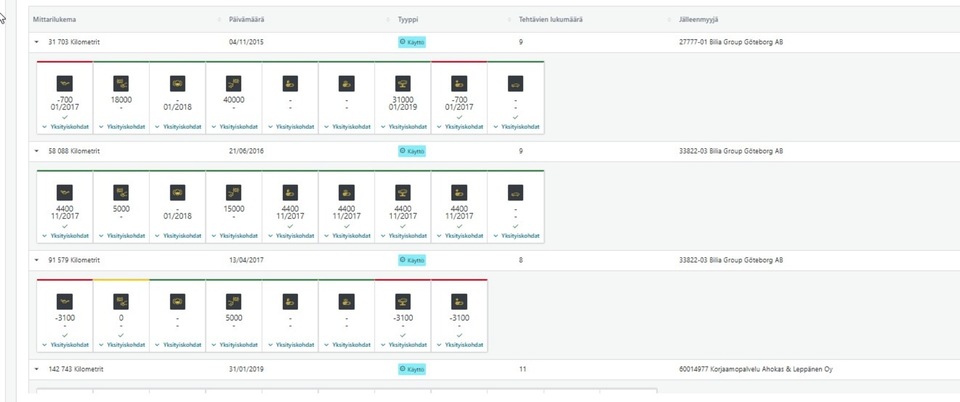Click the Käyttö badge in the 04/11/2015 row

point(412,43)
